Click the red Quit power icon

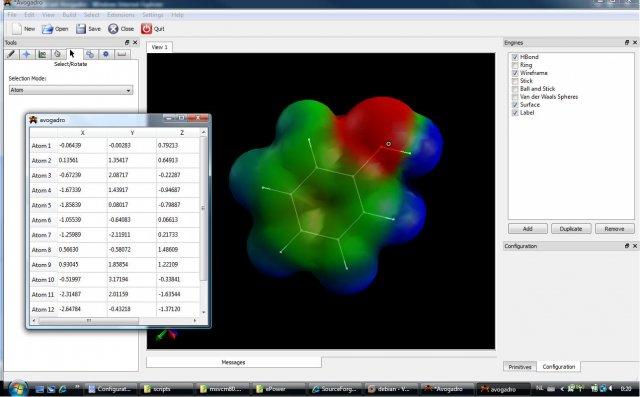(x=146, y=29)
